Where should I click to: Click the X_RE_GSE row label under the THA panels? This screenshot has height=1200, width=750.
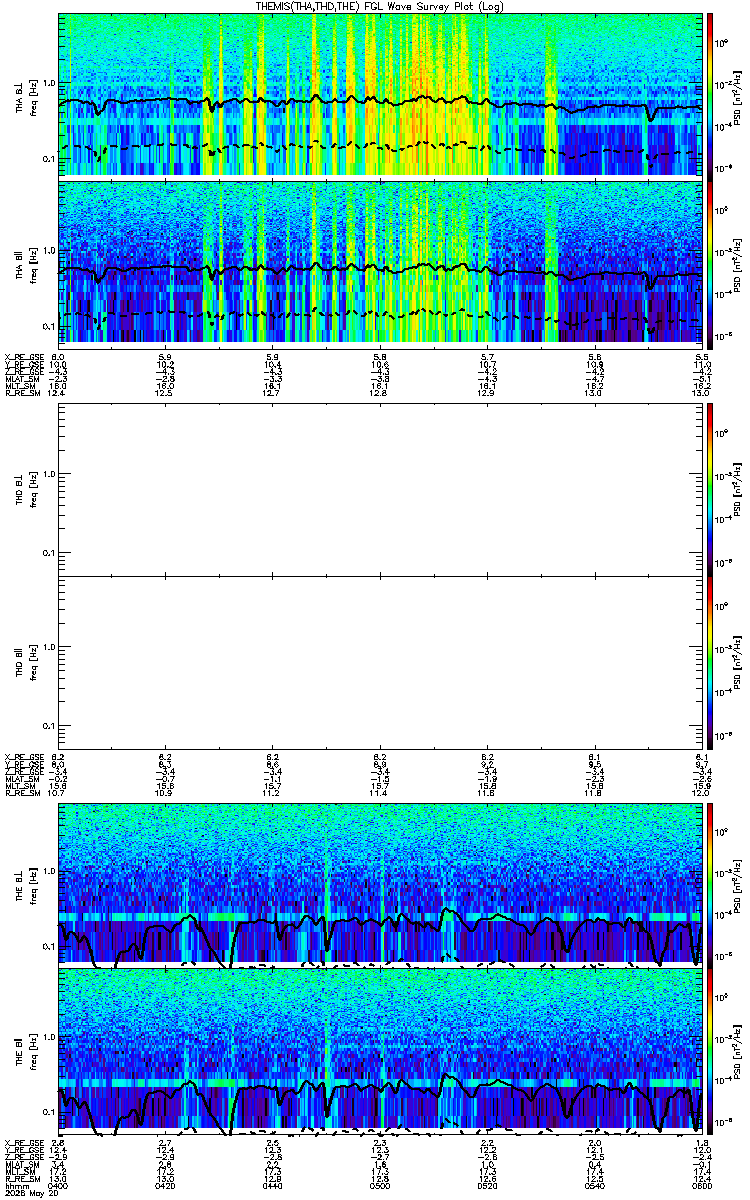pos(22,357)
